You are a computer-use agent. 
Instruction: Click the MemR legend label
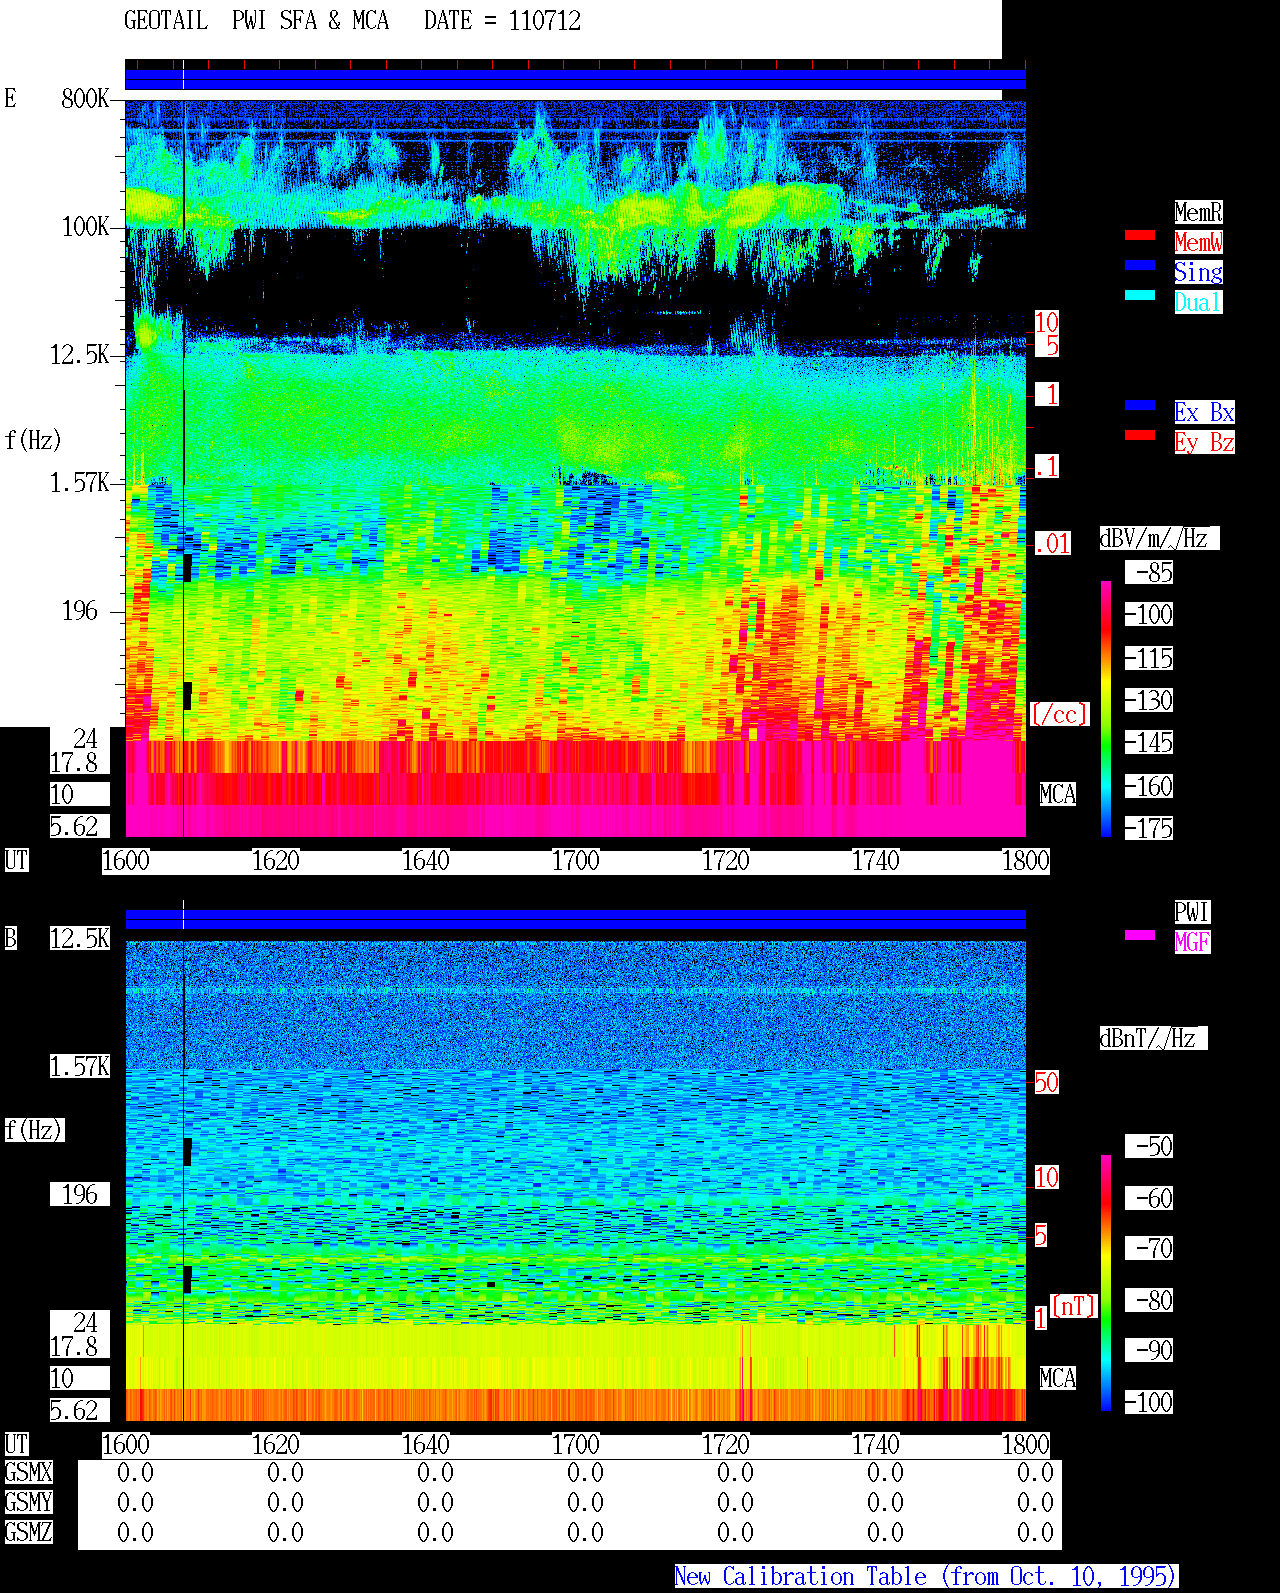1198,212
